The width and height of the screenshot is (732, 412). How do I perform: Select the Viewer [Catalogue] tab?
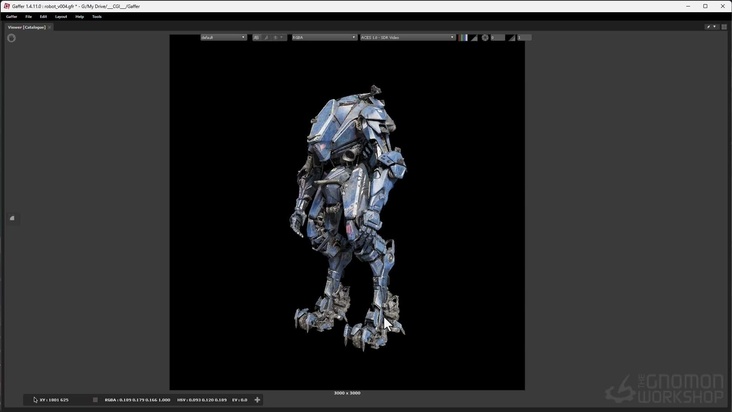(27, 27)
